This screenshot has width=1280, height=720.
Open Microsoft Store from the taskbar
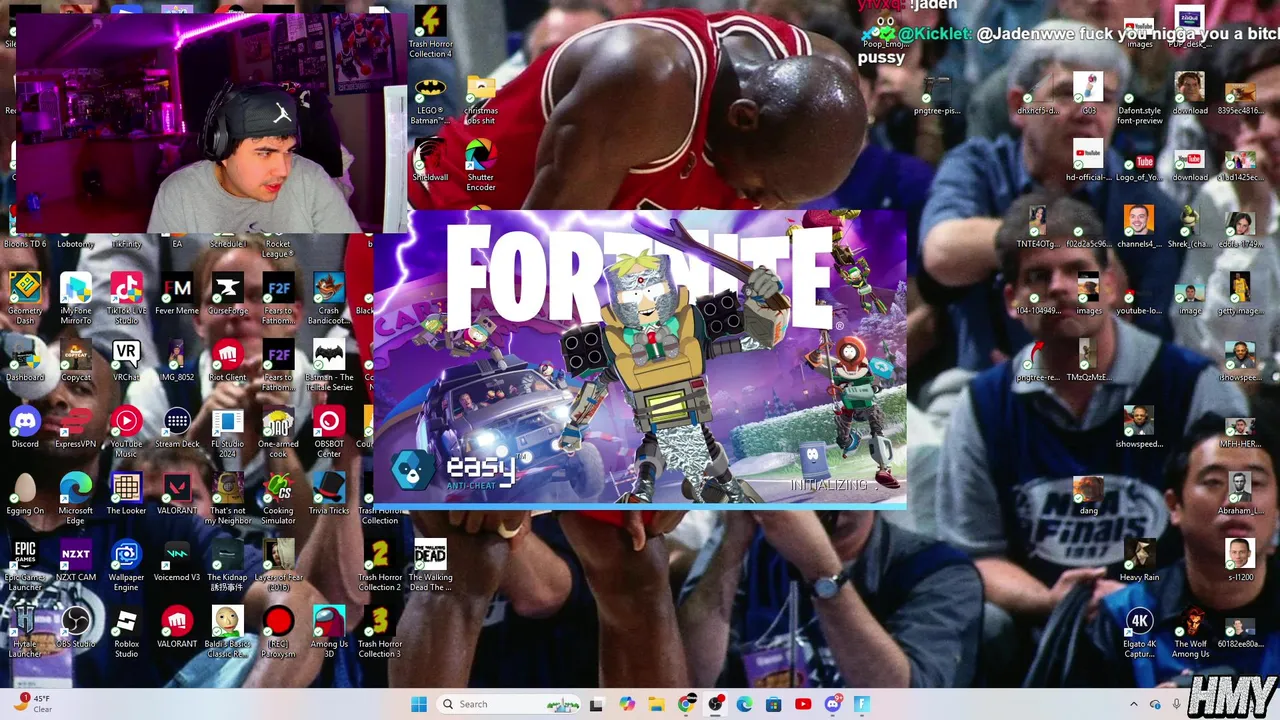coord(773,704)
